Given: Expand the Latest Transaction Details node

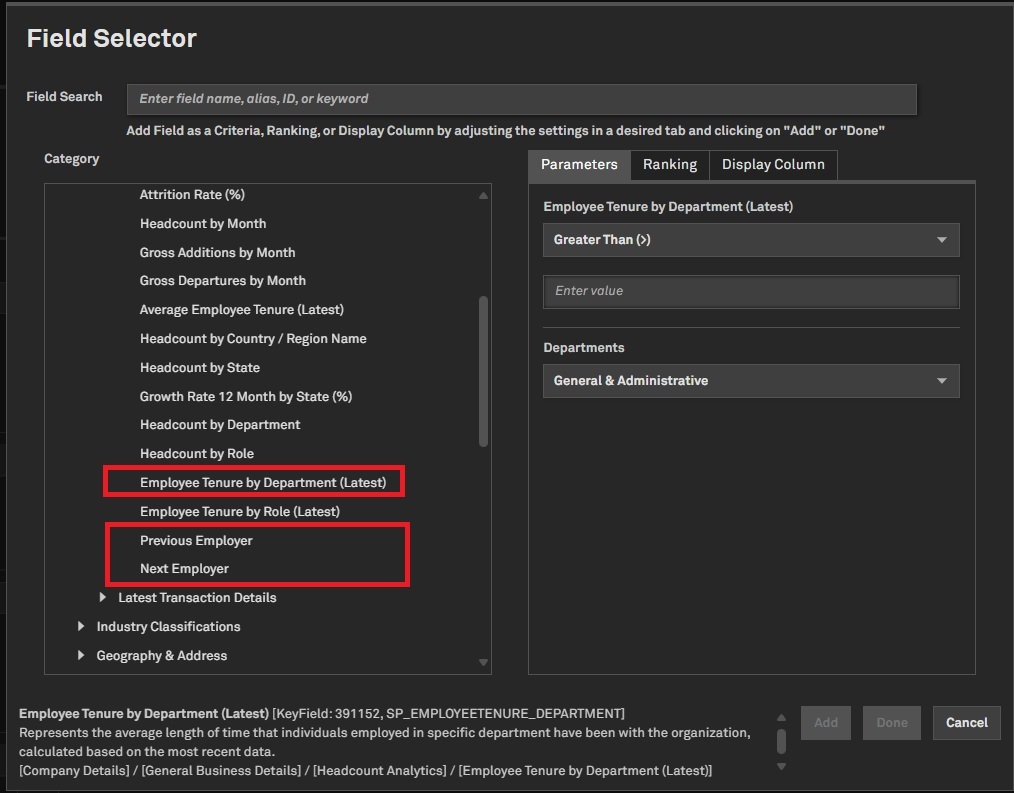Looking at the screenshot, I should 103,598.
